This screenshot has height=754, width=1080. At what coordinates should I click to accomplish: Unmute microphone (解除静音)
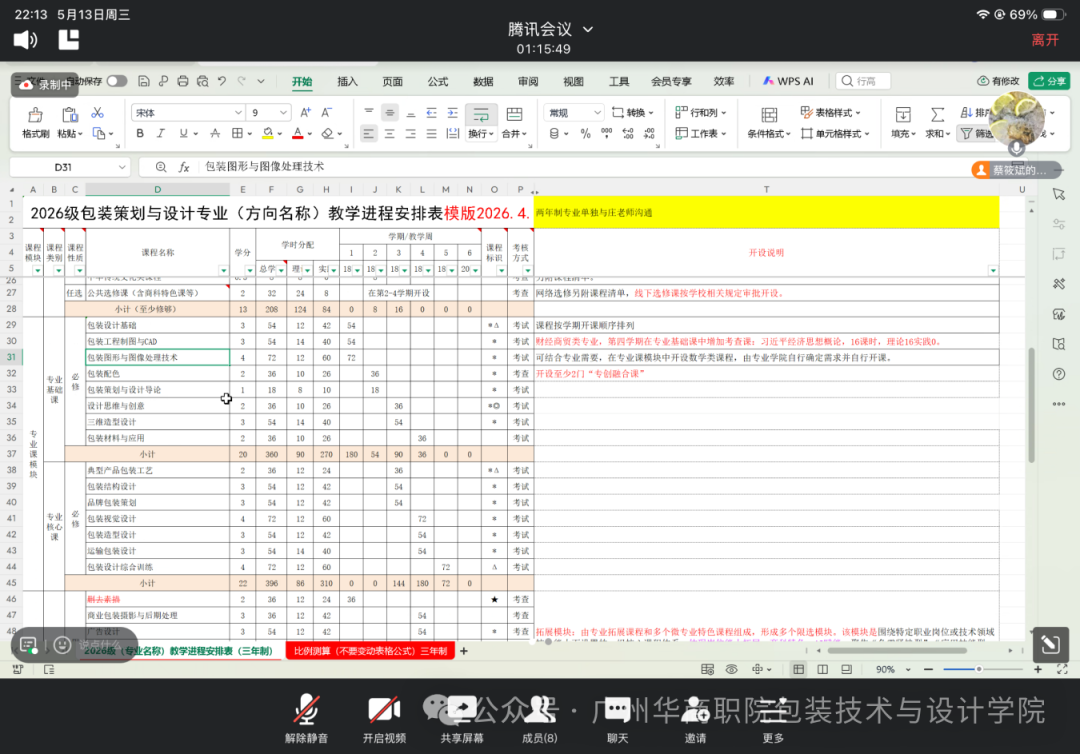[x=306, y=720]
